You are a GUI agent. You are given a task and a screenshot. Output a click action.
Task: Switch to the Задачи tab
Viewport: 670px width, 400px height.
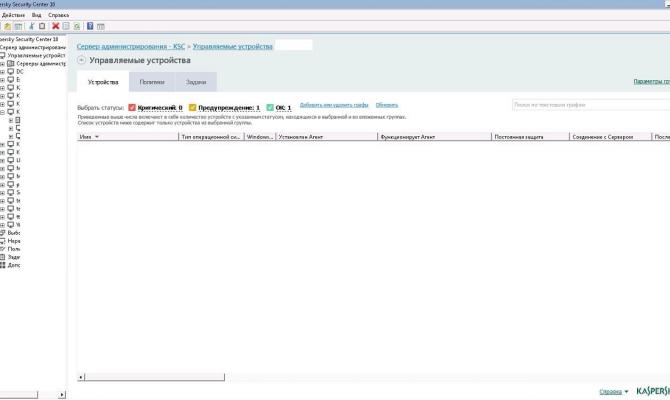click(x=196, y=82)
